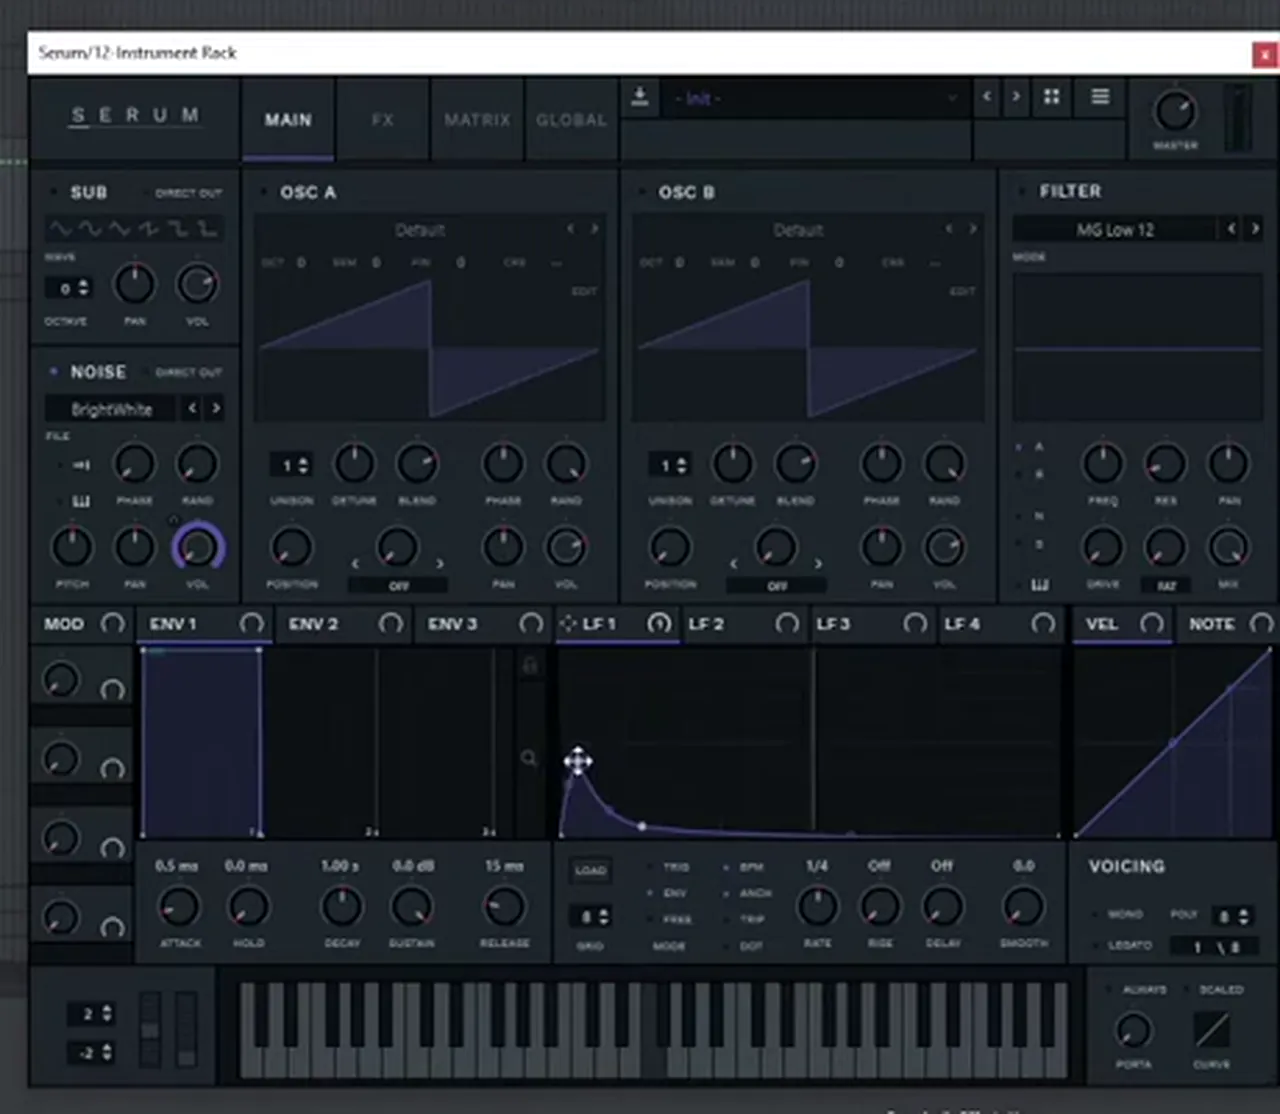This screenshot has width=1280, height=1114.
Task: Switch to the MATRIX tab
Action: click(x=477, y=120)
